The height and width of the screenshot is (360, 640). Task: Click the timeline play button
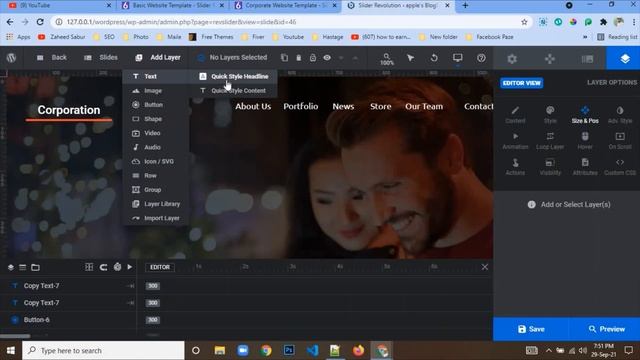coord(130,267)
